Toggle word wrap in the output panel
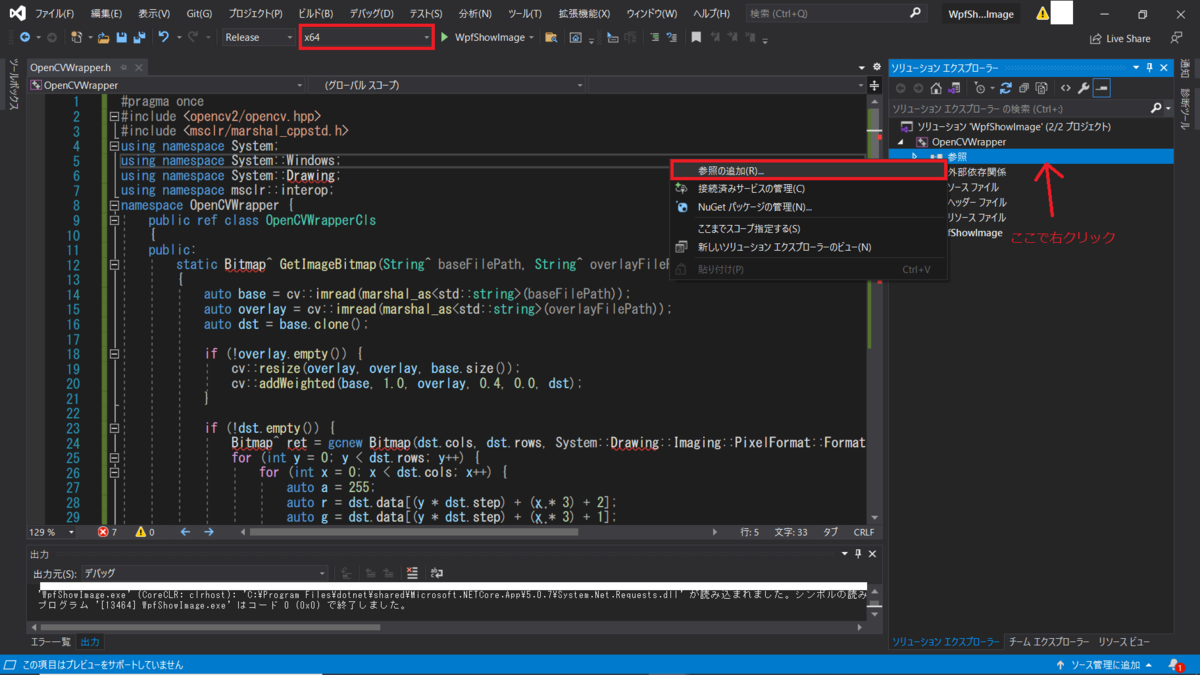This screenshot has height=675, width=1200. (x=436, y=573)
